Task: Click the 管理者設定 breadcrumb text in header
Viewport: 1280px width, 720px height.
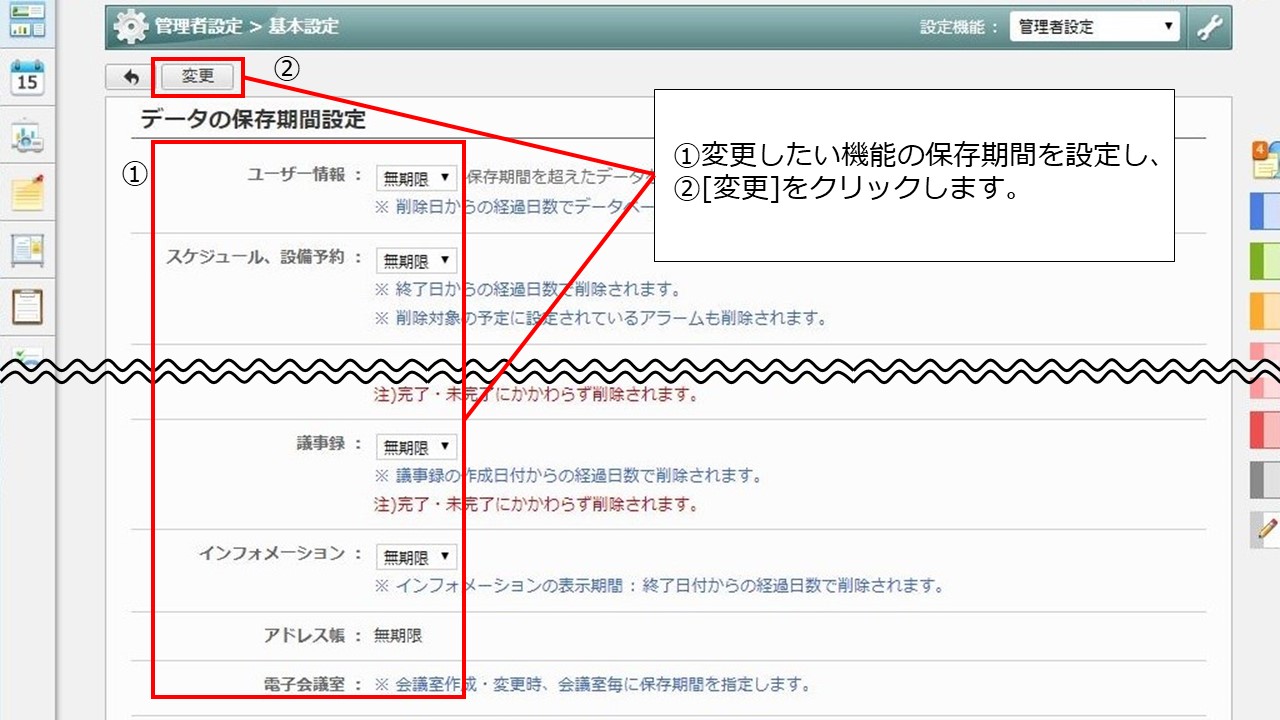Action: pos(199,27)
